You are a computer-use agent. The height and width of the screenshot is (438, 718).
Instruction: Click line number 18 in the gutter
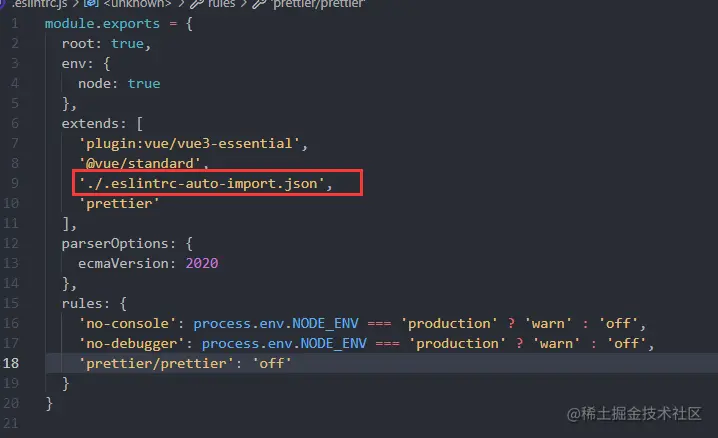(x=11, y=363)
